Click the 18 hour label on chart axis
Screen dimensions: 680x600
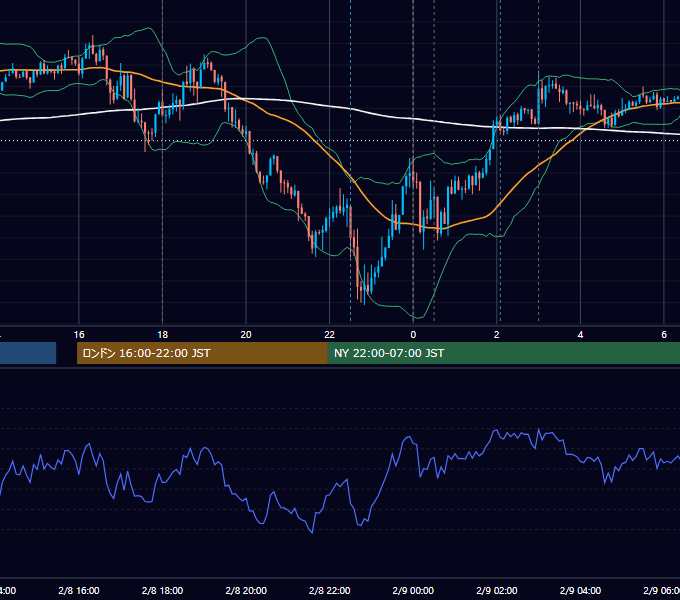[163, 335]
